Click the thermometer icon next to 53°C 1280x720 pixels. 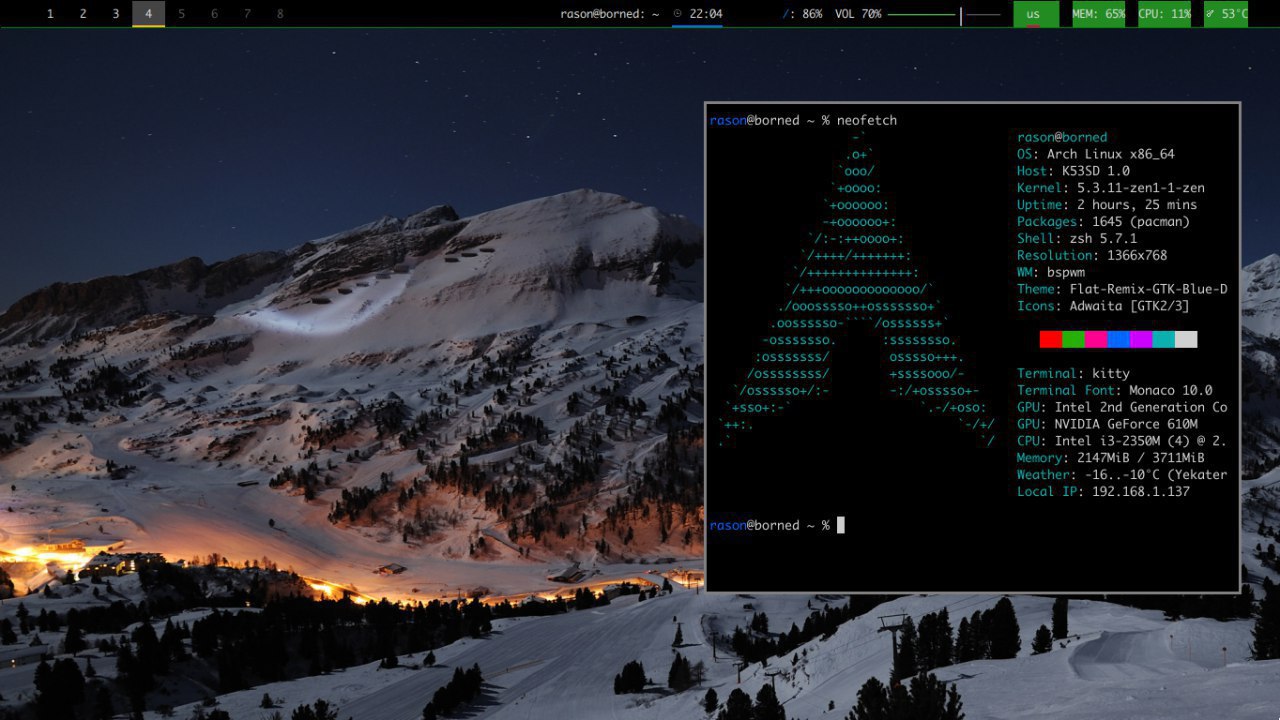pos(1211,14)
